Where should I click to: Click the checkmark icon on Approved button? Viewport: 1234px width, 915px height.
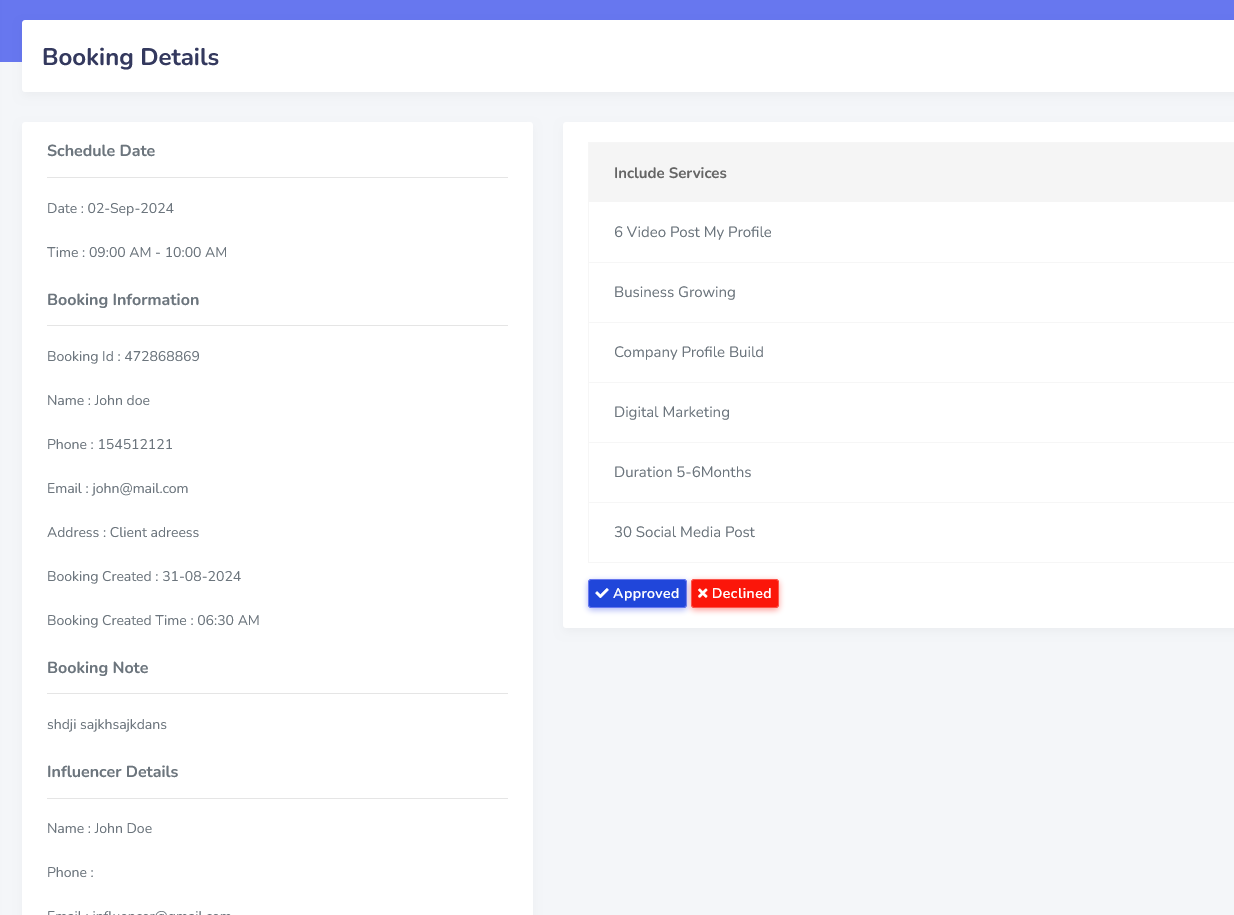[602, 594]
